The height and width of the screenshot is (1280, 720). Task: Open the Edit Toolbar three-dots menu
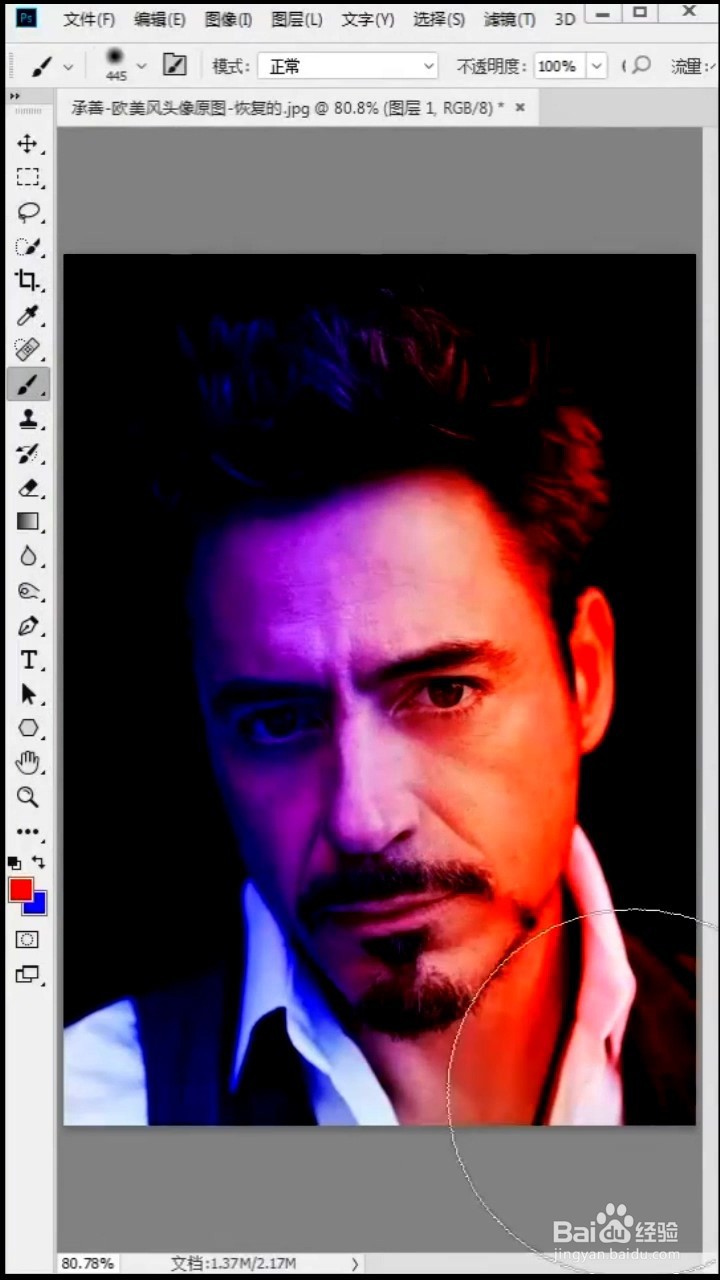point(28,831)
